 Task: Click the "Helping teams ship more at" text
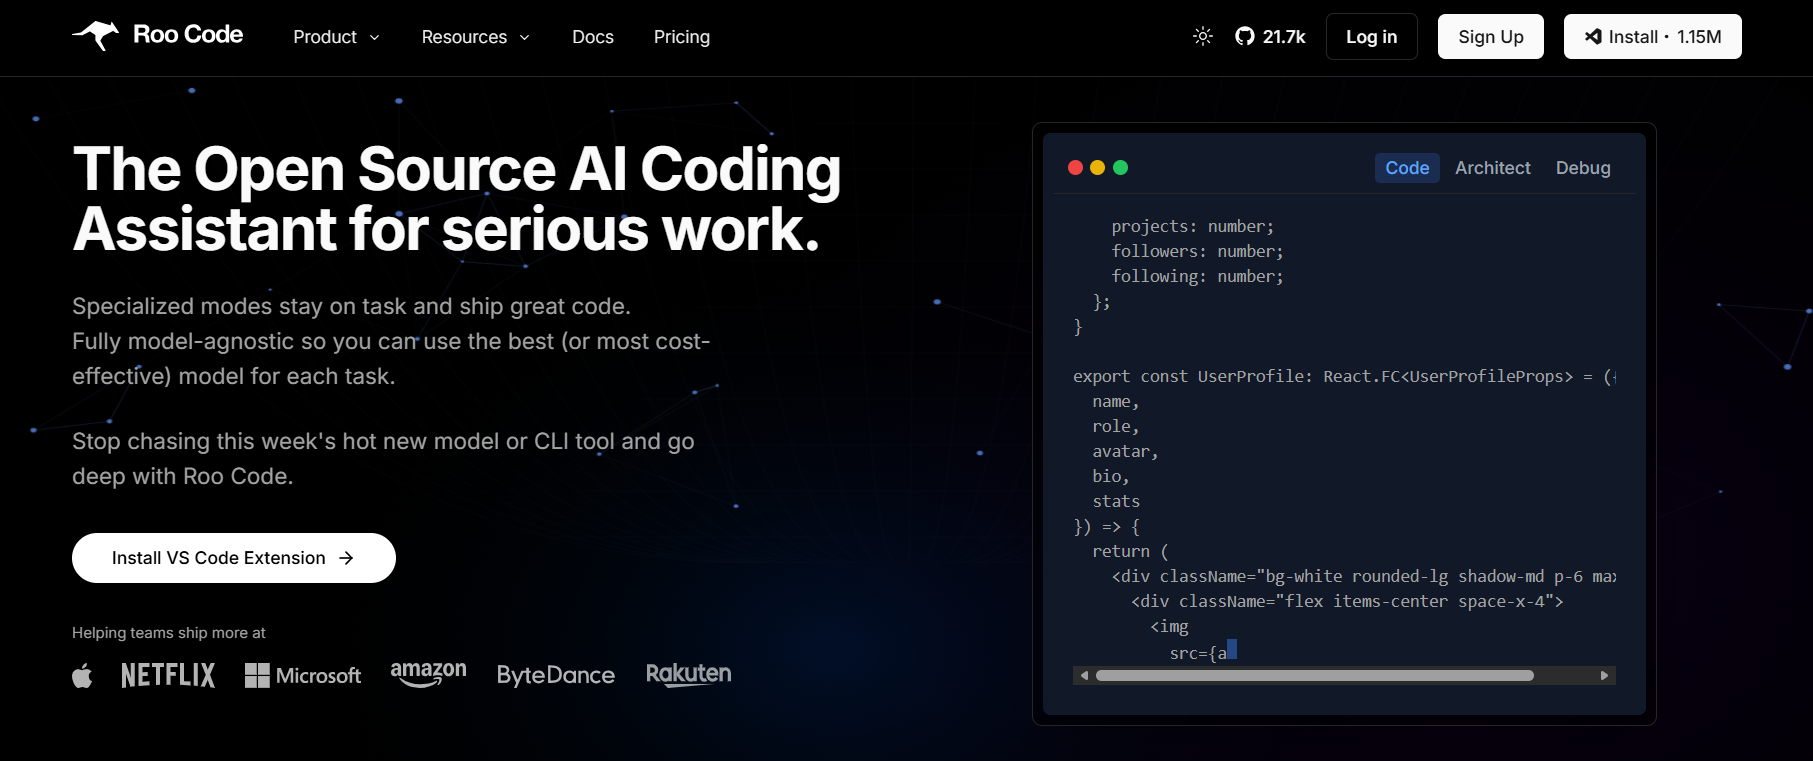[169, 633]
